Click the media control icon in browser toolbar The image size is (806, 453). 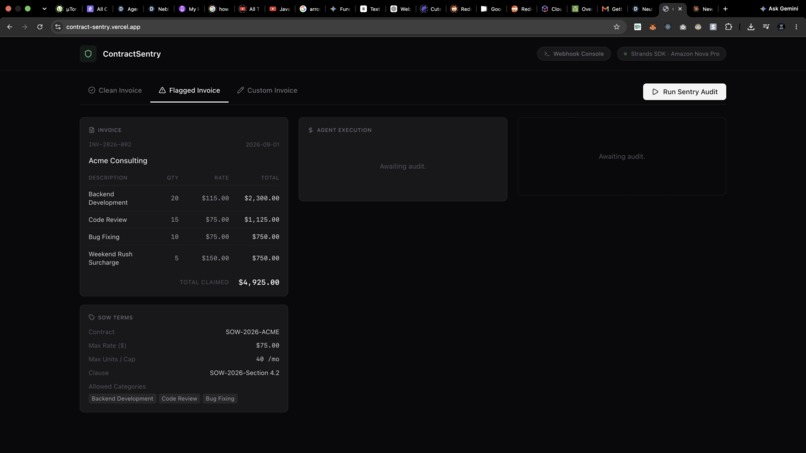tap(766, 27)
